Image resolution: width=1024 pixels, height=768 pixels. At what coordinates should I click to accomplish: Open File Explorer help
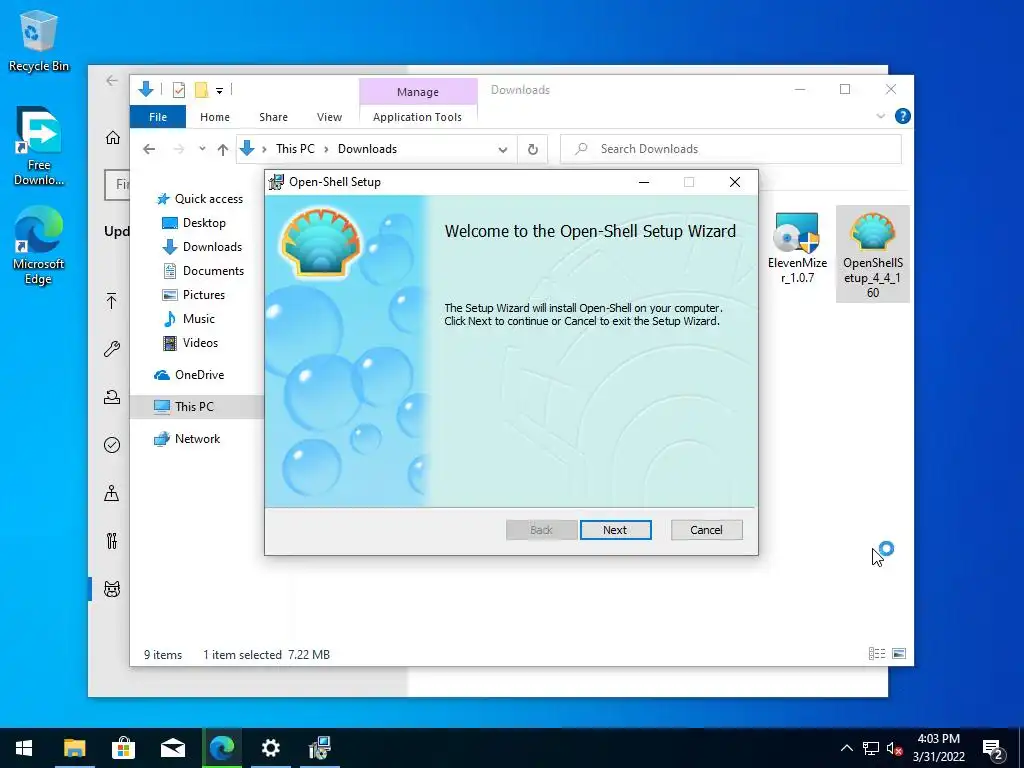click(903, 116)
